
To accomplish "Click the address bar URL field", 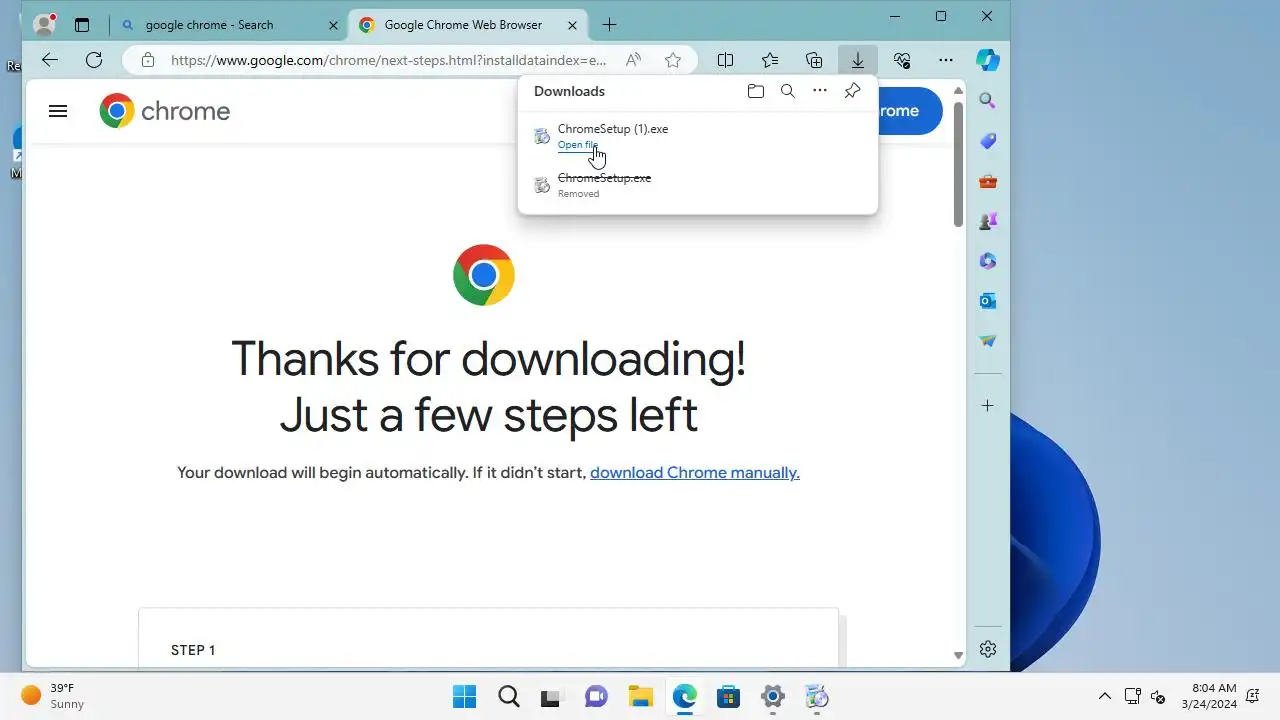I will tap(388, 60).
